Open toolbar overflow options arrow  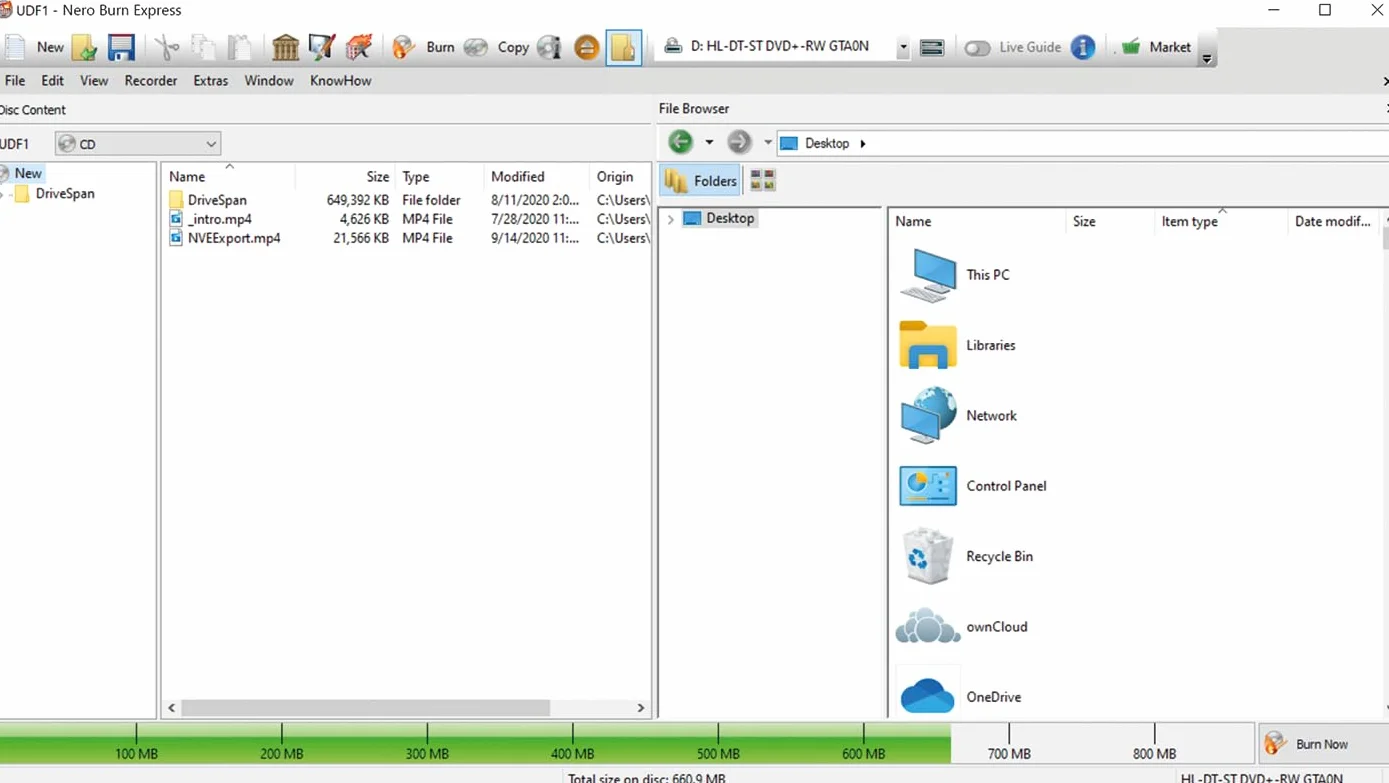pyautogui.click(x=1207, y=58)
